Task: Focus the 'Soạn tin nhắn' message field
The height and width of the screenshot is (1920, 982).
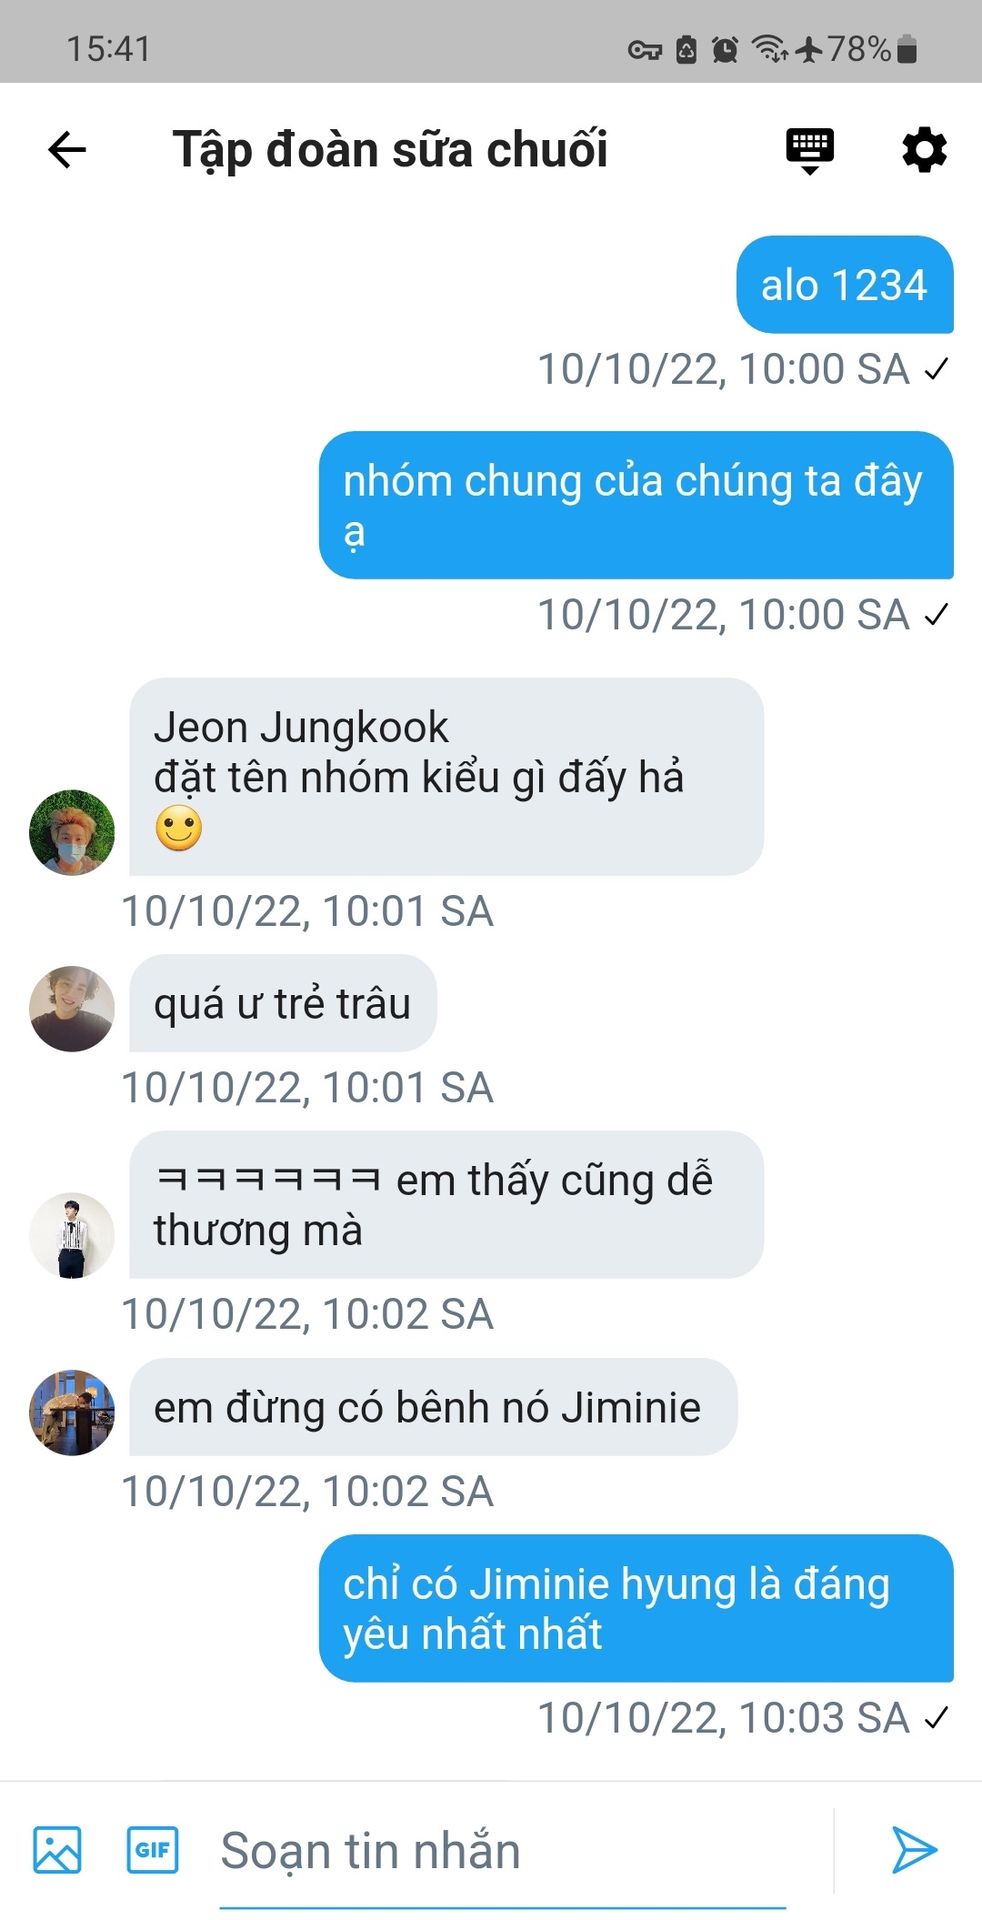Action: [x=503, y=1851]
